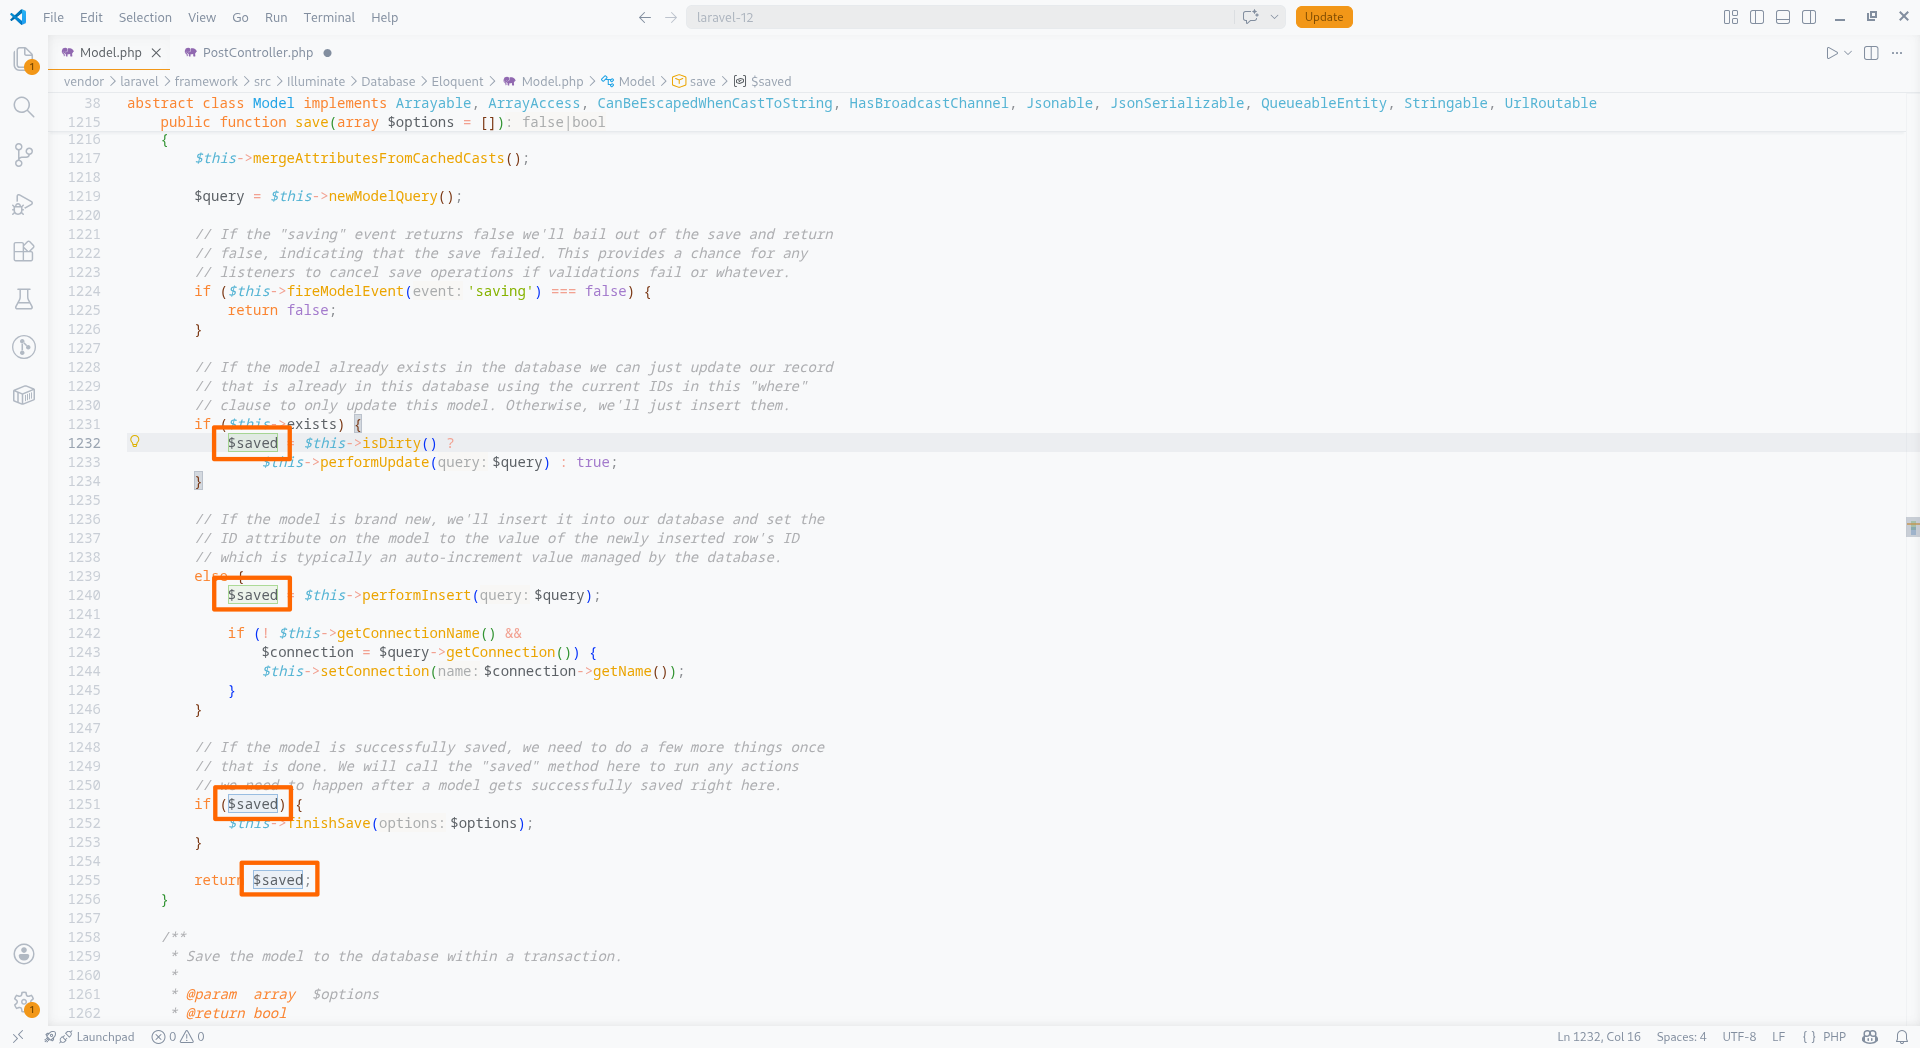The width and height of the screenshot is (1920, 1048).
Task: Show errors and warnings problems count
Action: [x=178, y=1037]
